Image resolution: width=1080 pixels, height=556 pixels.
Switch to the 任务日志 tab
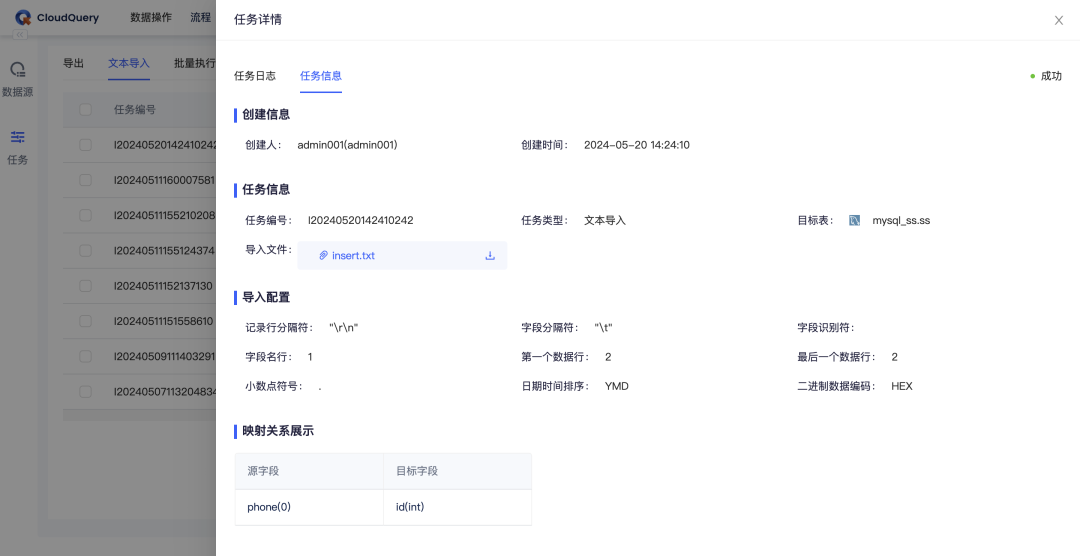point(255,76)
